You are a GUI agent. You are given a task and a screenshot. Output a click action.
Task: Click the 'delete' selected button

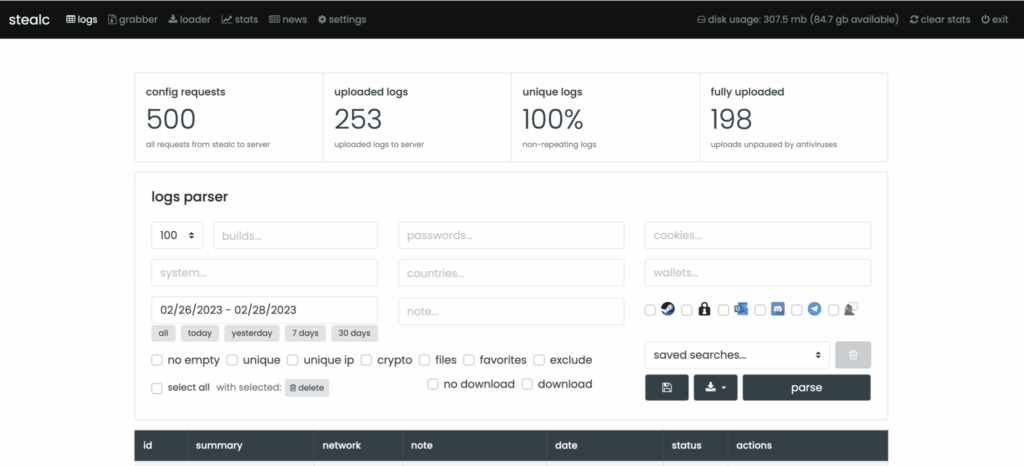(307, 388)
